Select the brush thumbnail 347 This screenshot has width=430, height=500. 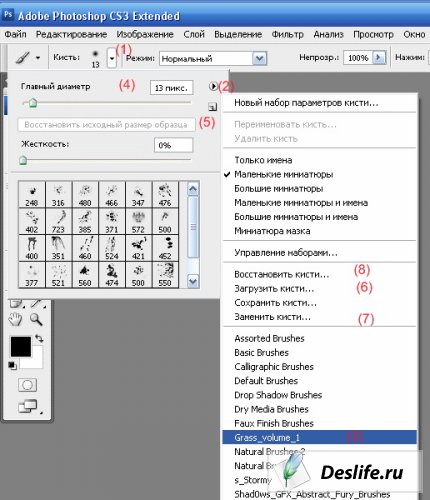point(138,195)
